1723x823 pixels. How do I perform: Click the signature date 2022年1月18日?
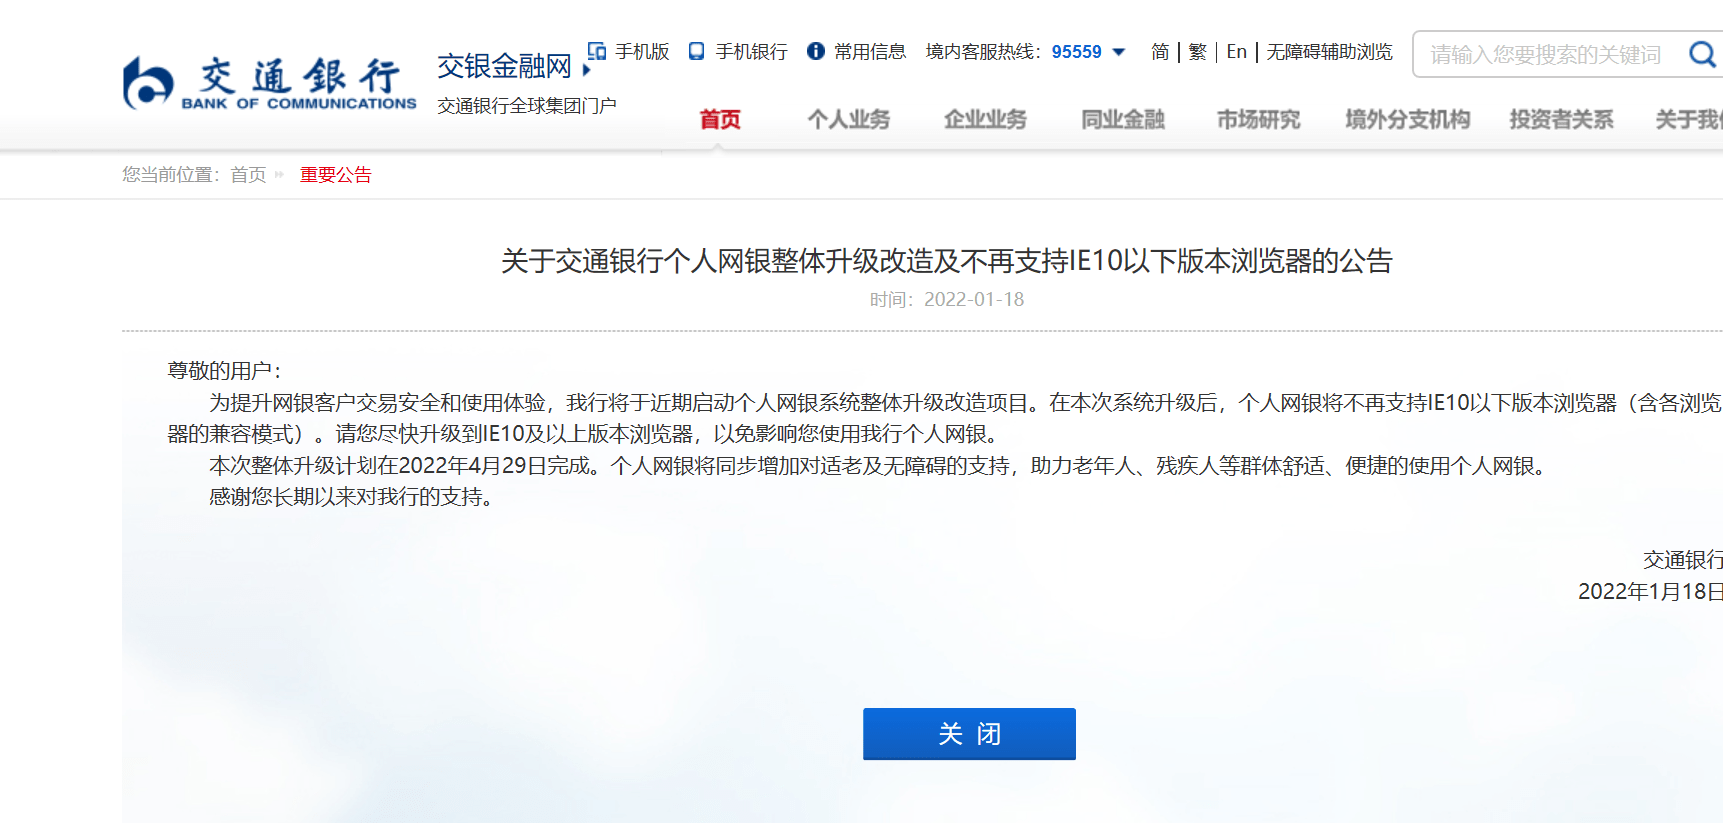tap(1650, 592)
